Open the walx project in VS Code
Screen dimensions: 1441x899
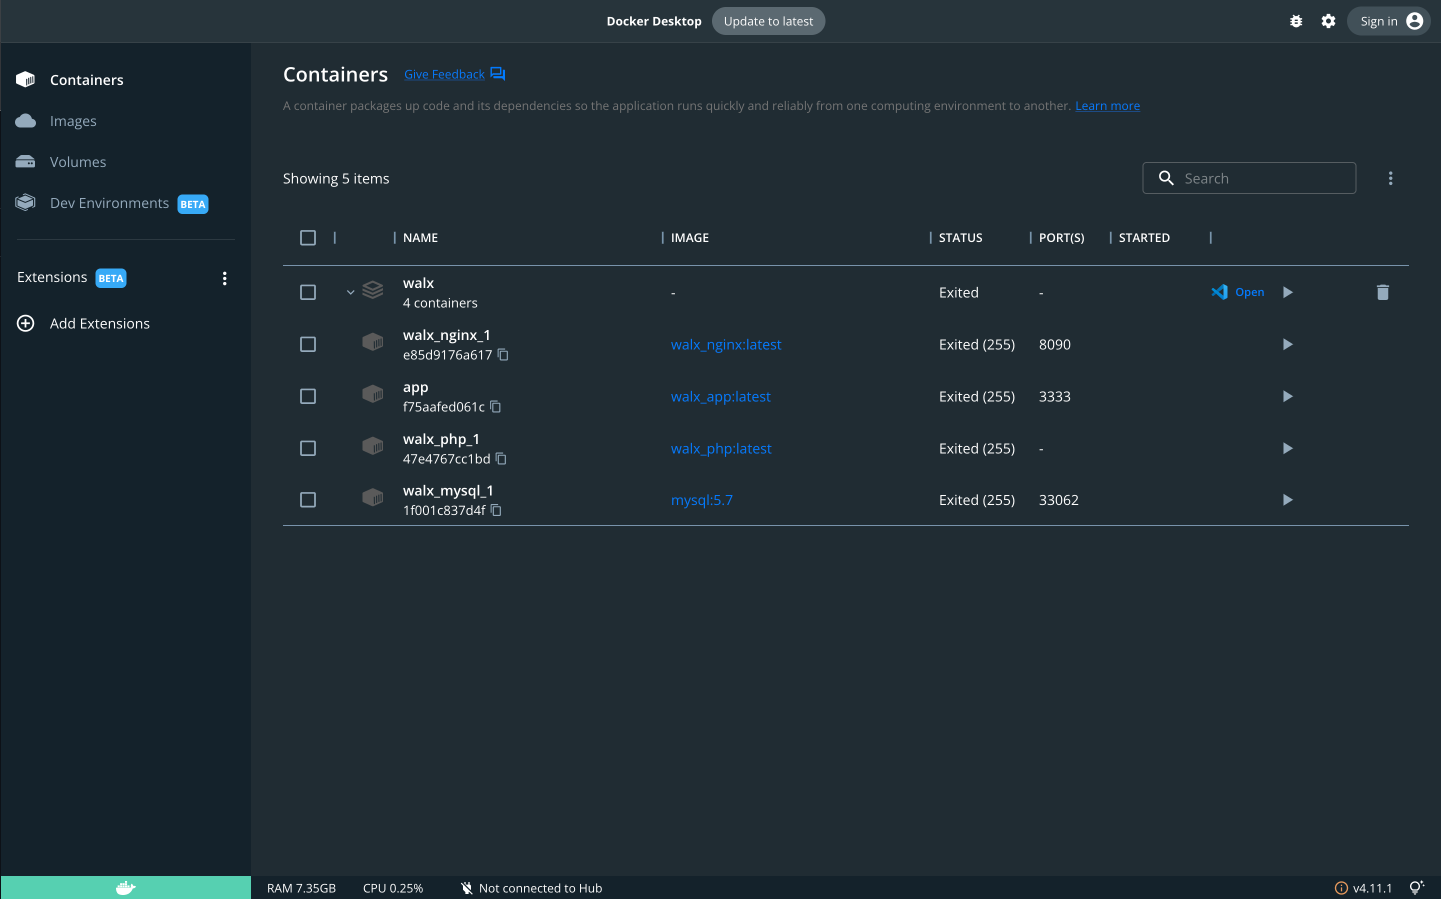(x=1237, y=292)
